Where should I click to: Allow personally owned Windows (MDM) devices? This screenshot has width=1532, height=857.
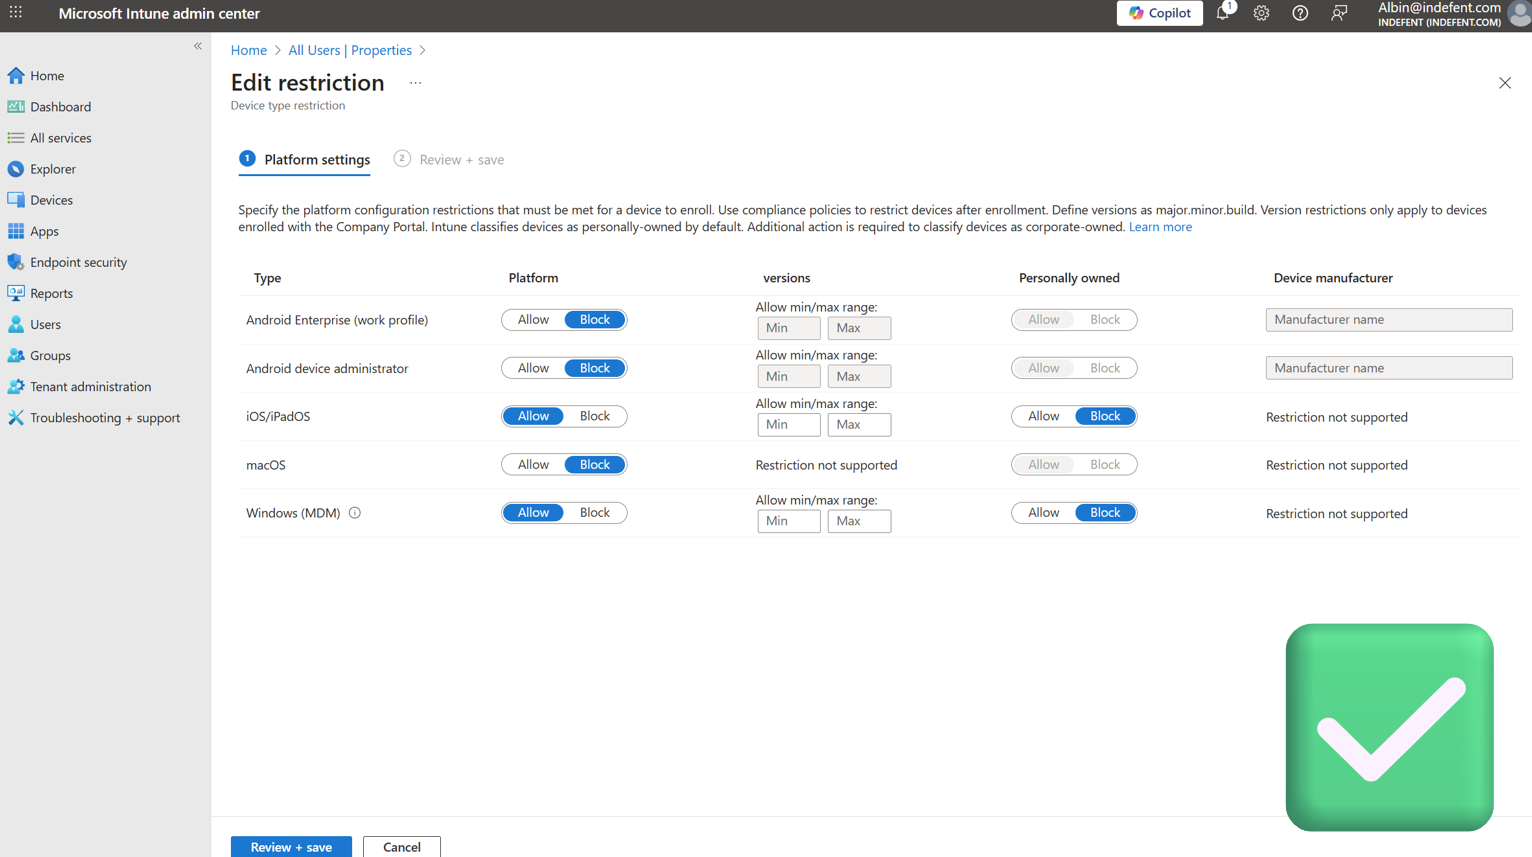1043,513
